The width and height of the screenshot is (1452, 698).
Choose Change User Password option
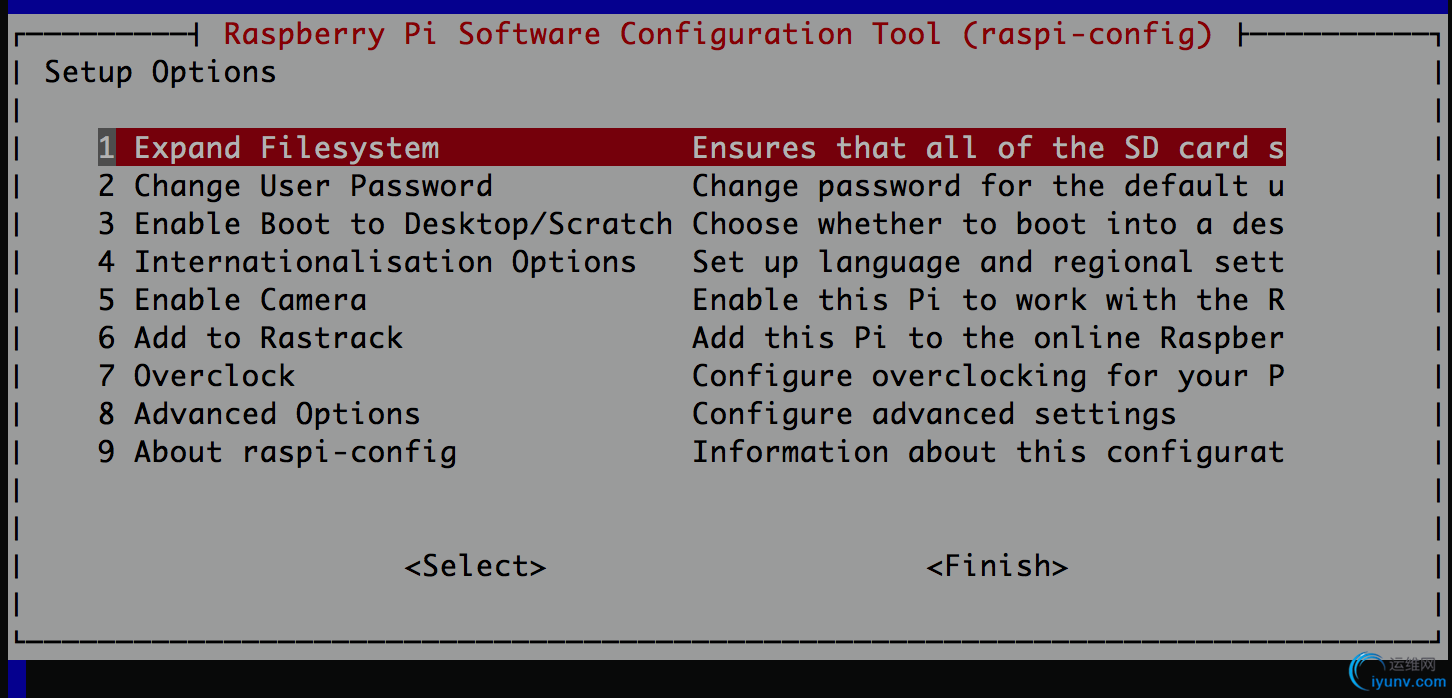point(691,186)
